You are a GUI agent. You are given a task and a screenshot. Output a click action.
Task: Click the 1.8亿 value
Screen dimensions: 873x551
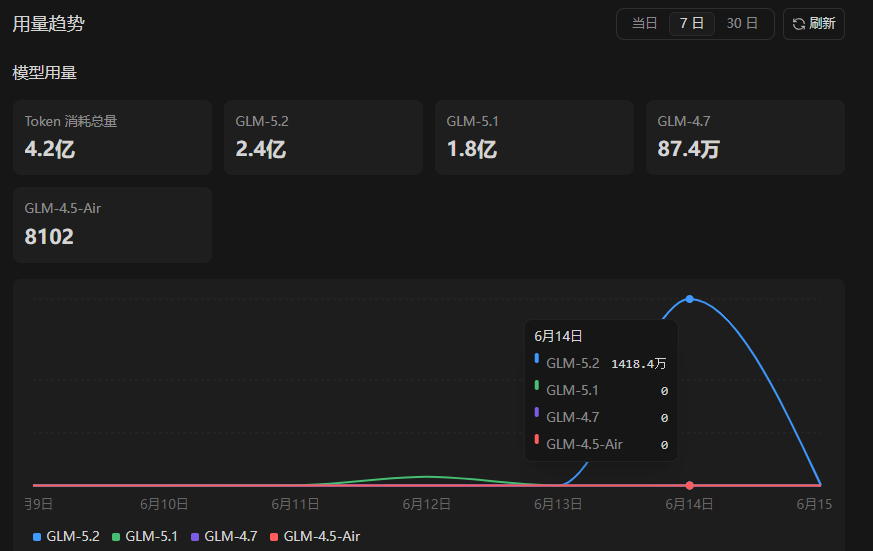pyautogui.click(x=472, y=149)
